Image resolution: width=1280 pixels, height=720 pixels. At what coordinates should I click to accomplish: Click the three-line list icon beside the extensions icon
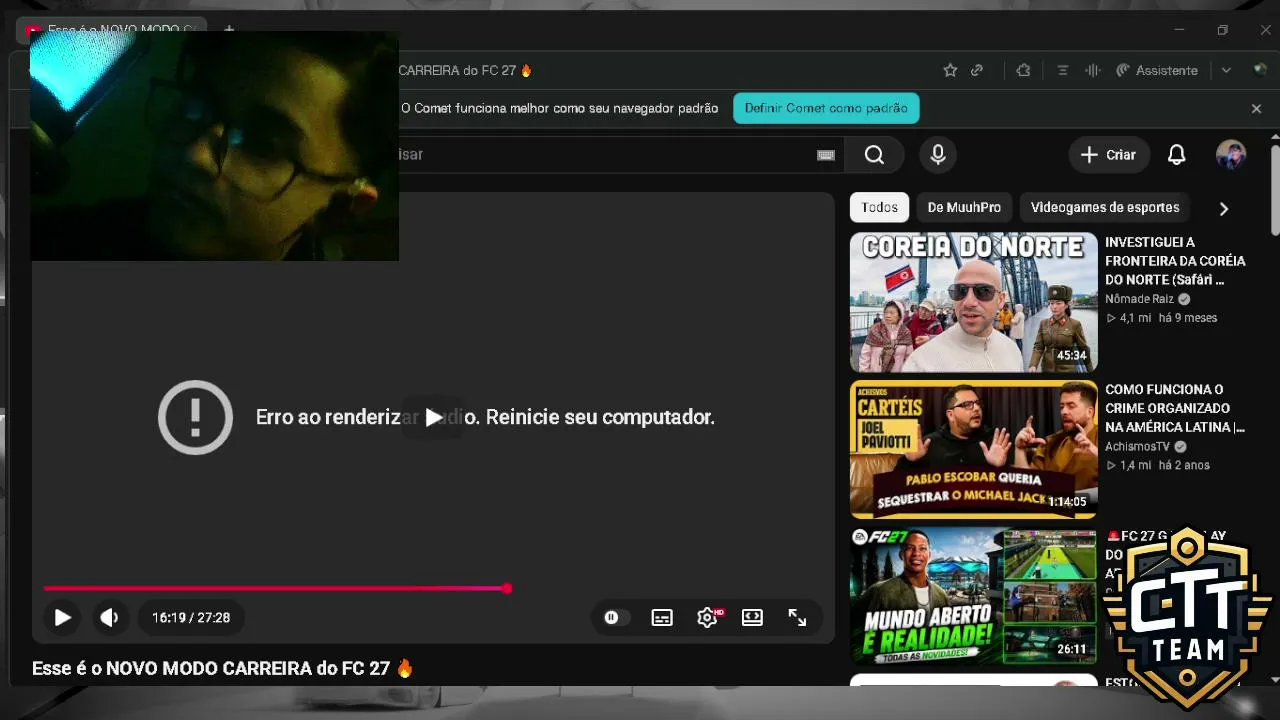point(1063,70)
